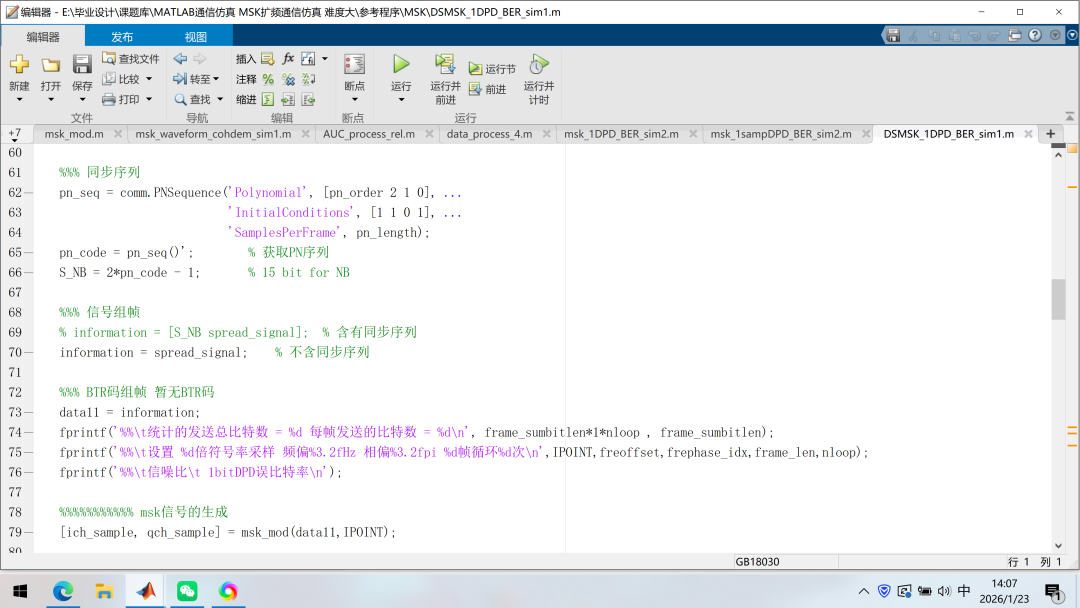Click the fixed-point data icon in Insert row
Viewport: 1080px width, 608px height.
point(308,59)
